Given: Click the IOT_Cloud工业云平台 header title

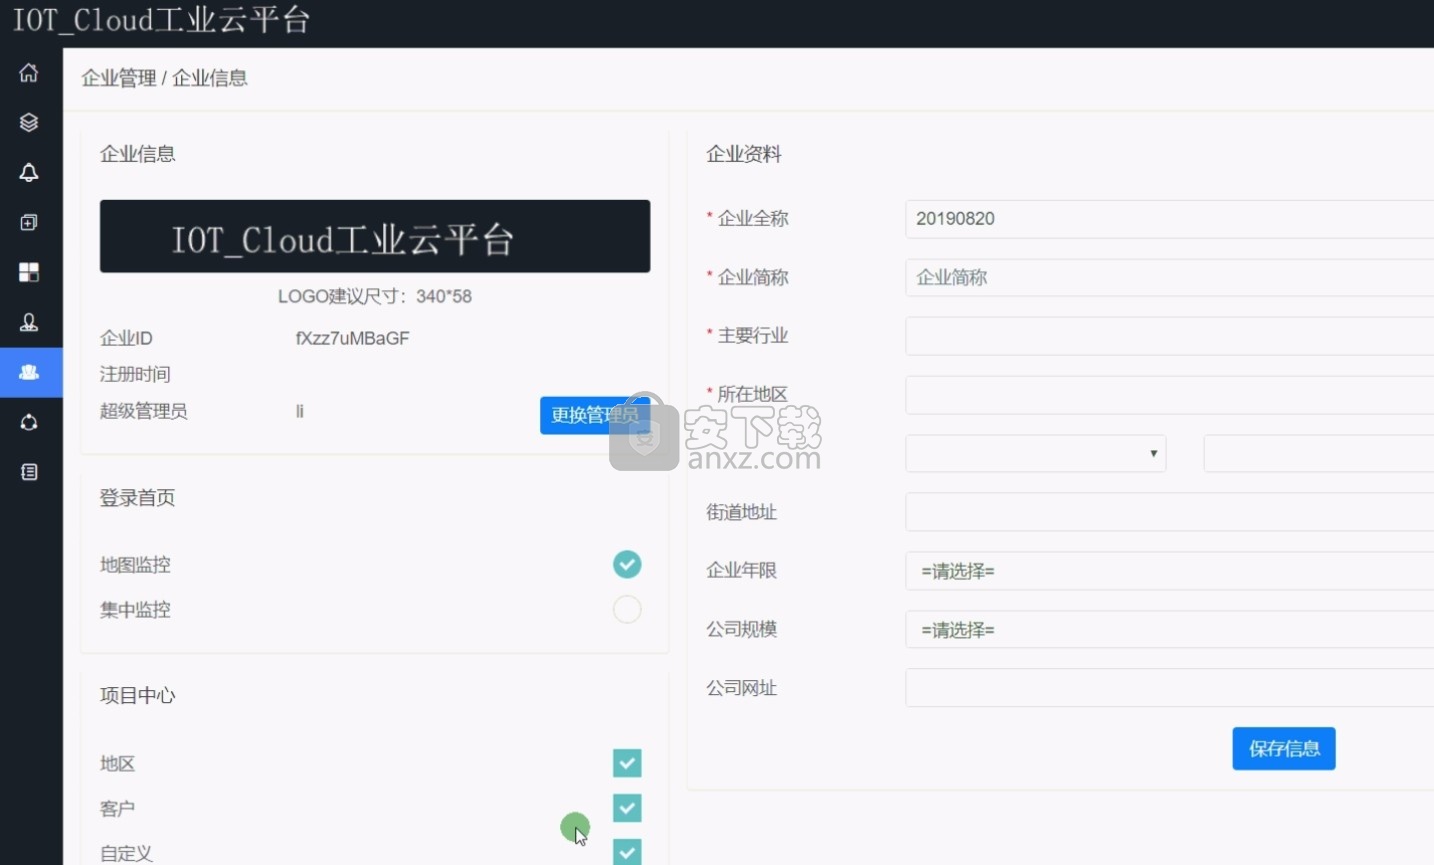Looking at the screenshot, I should click(162, 20).
